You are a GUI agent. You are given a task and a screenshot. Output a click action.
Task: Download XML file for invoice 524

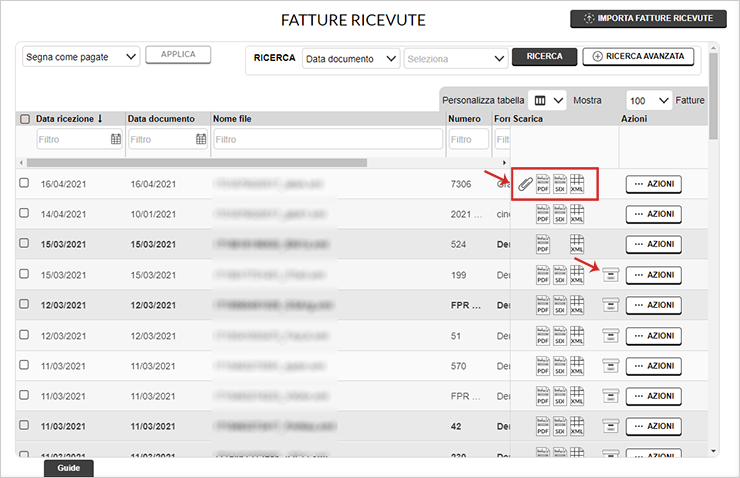[577, 244]
